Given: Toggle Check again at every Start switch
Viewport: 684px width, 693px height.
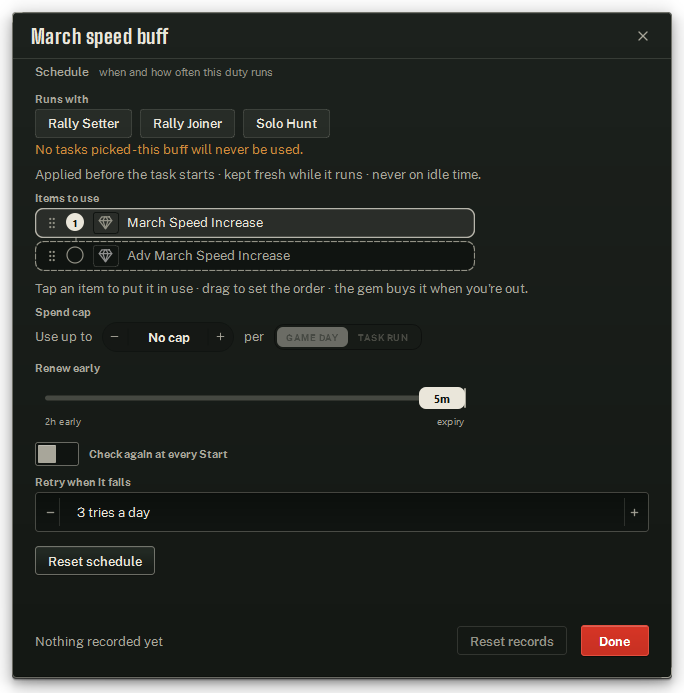Looking at the screenshot, I should 57,454.
